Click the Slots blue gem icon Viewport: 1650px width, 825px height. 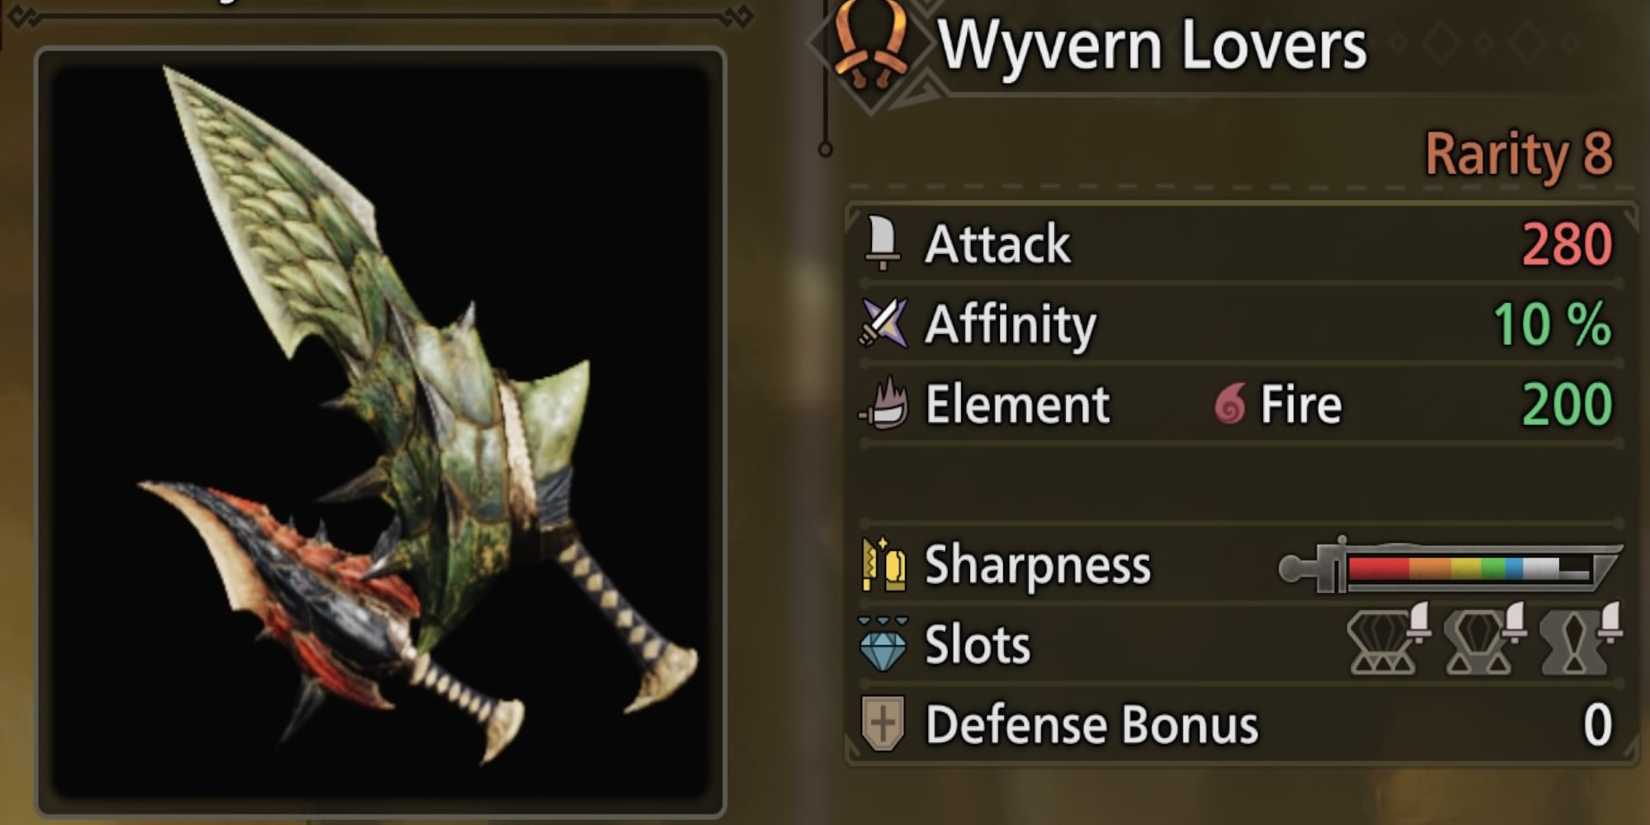pyautogui.click(x=882, y=644)
